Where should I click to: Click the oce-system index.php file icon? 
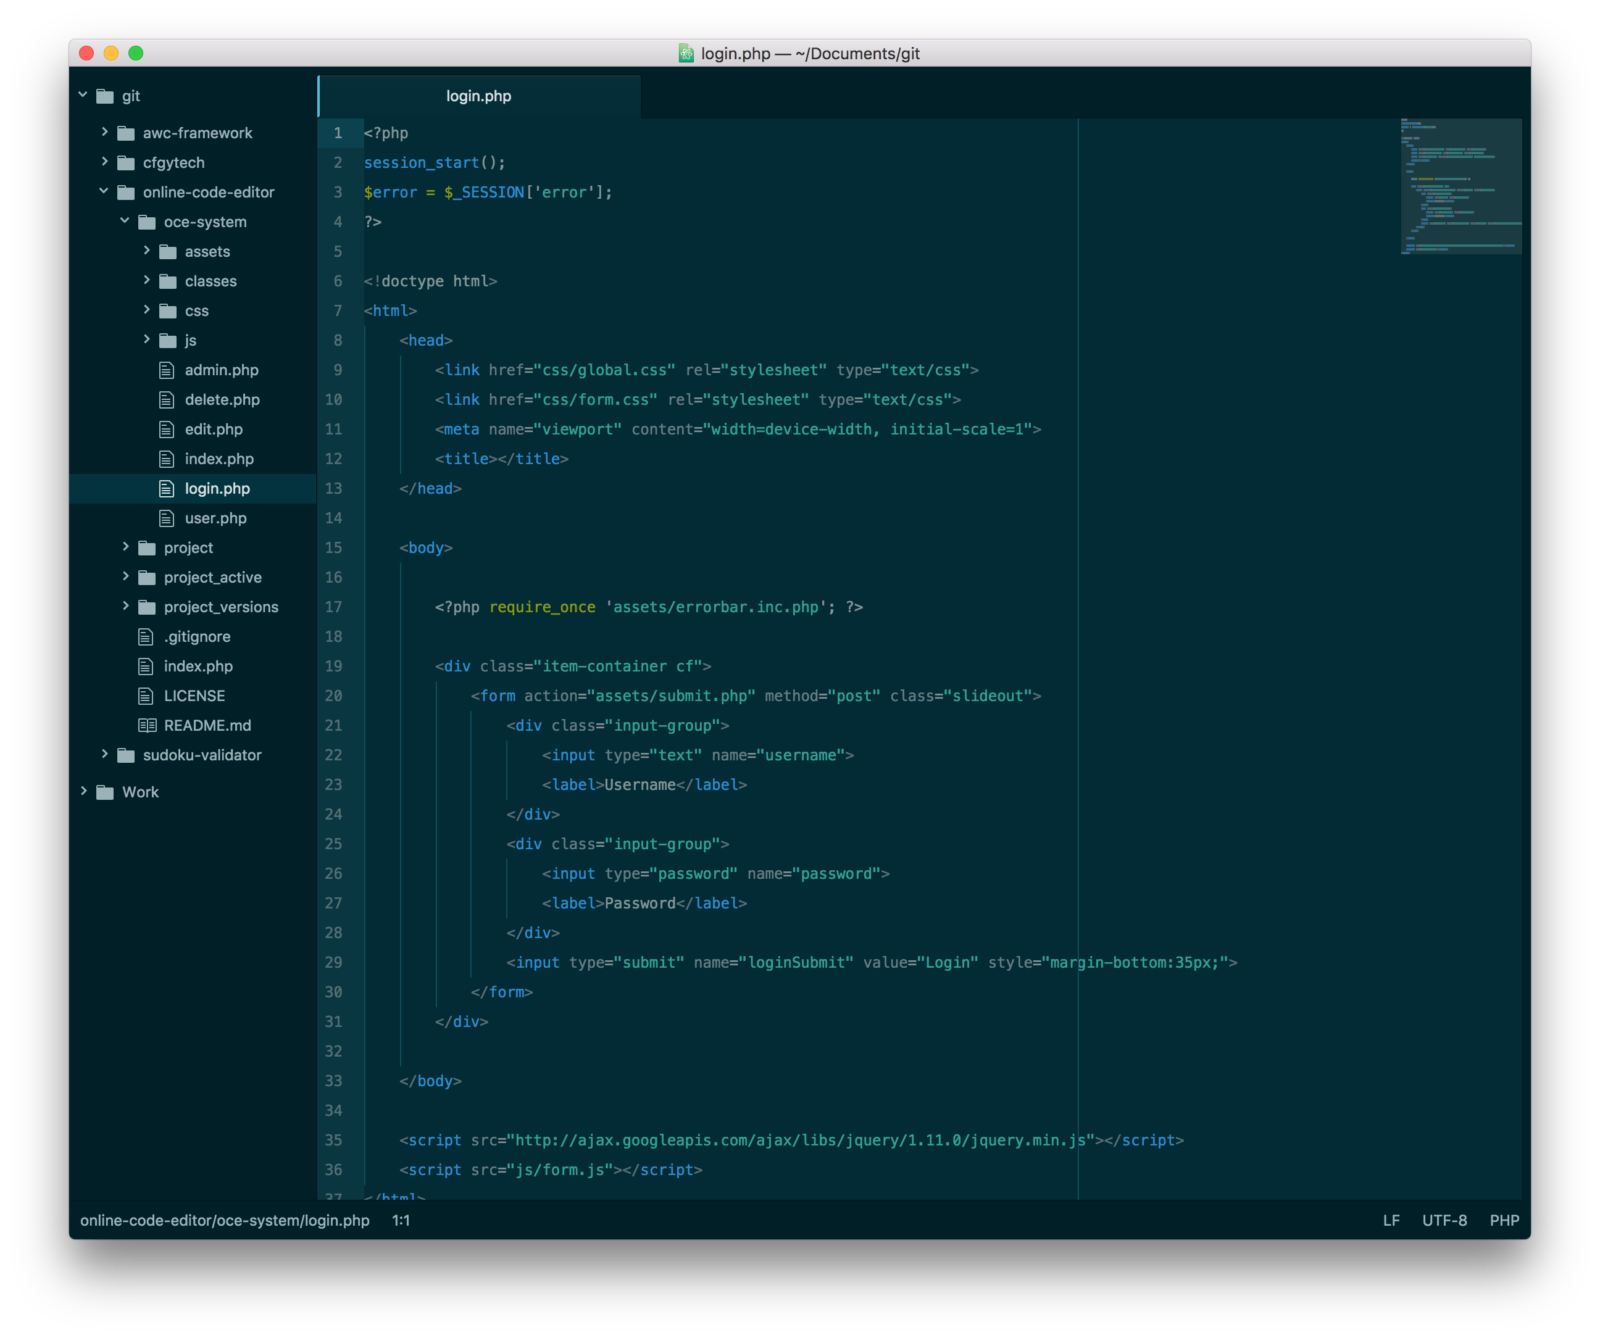click(x=167, y=459)
